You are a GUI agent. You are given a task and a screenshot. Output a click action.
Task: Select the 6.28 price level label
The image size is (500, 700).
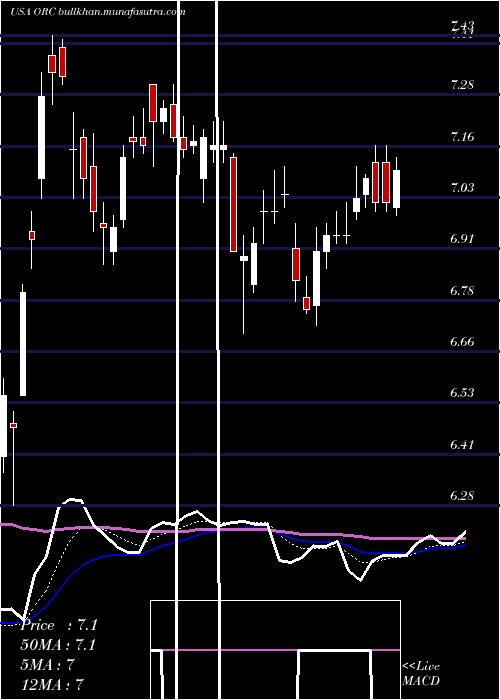(462, 496)
